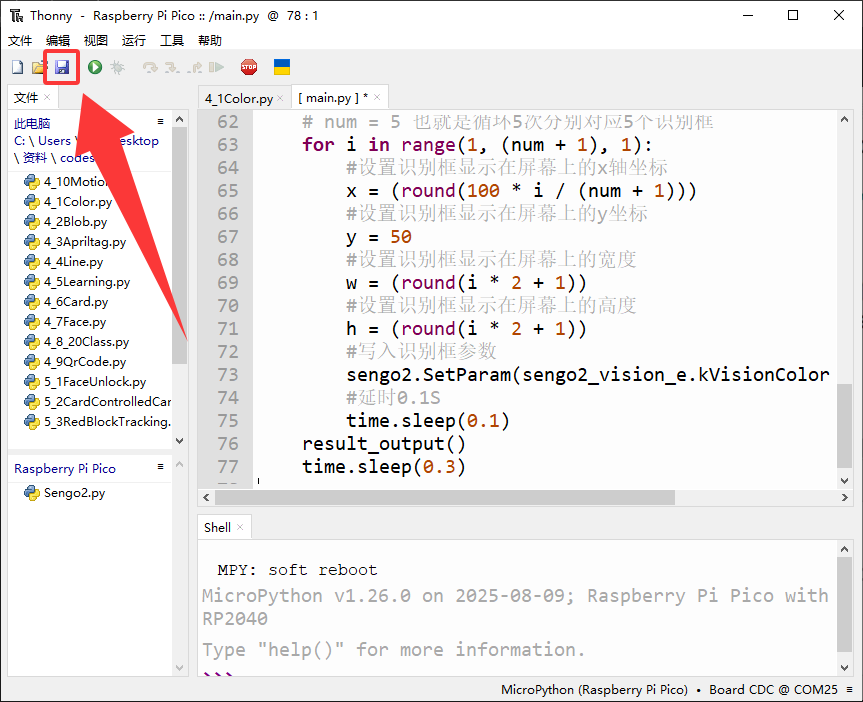The height and width of the screenshot is (702, 863).
Task: Click in the Shell output area
Action: [x=517, y=608]
